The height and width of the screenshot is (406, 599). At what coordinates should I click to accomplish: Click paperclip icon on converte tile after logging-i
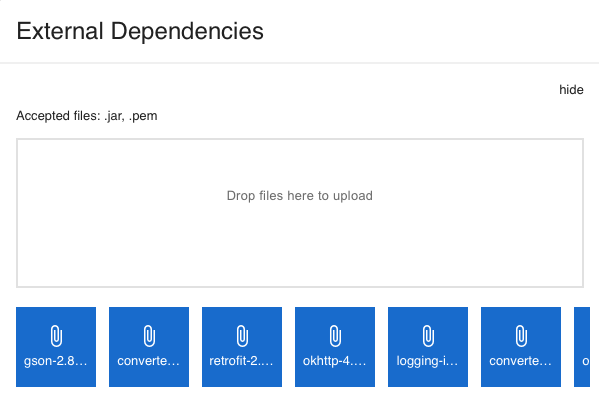pyautogui.click(x=521, y=336)
